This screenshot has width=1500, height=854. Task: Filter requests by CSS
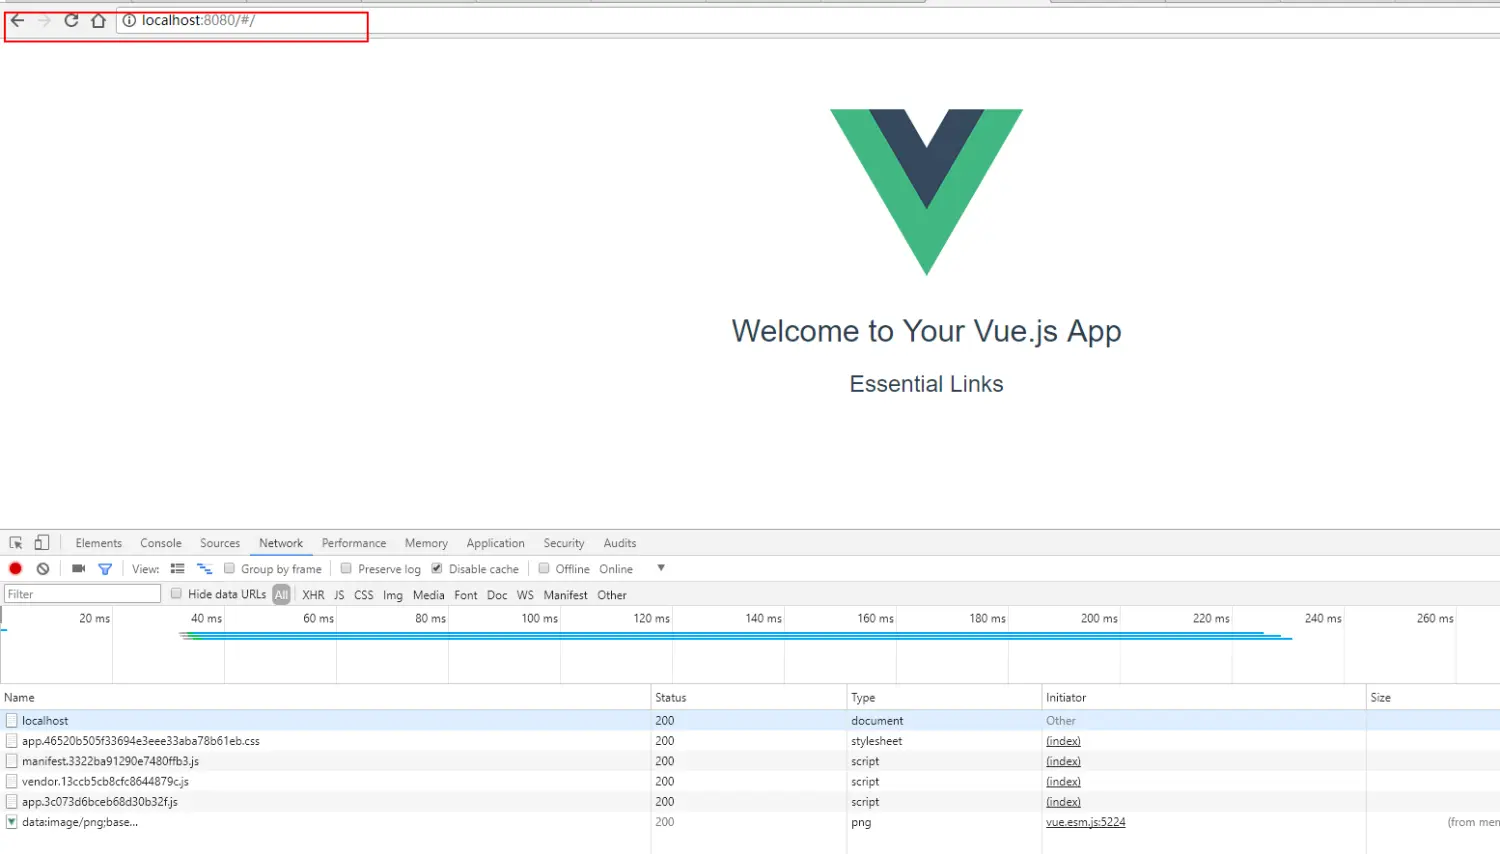(364, 595)
